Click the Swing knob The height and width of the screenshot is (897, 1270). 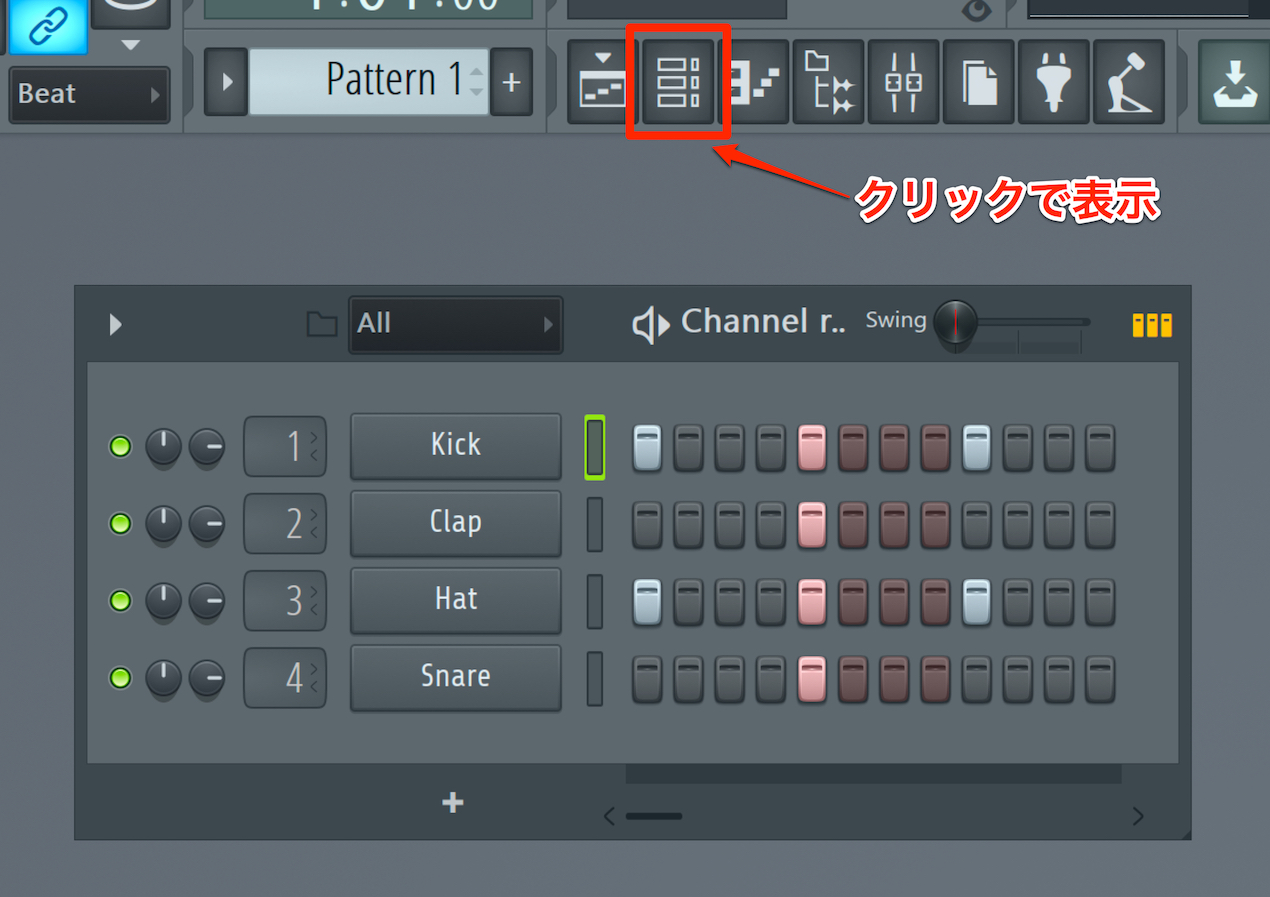point(956,323)
